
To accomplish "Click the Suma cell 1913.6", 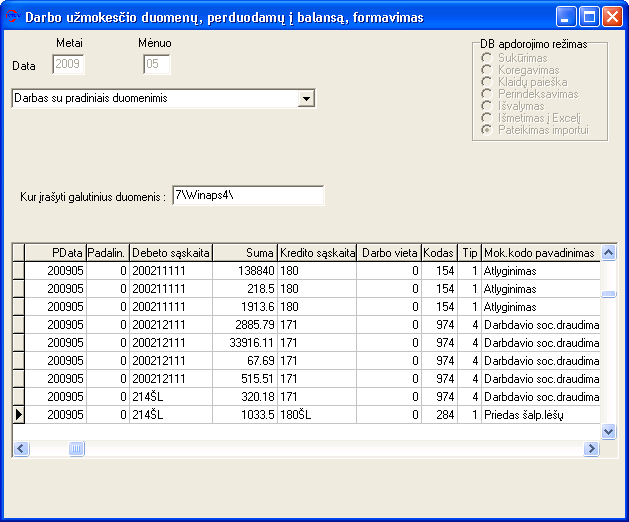I will point(245,307).
